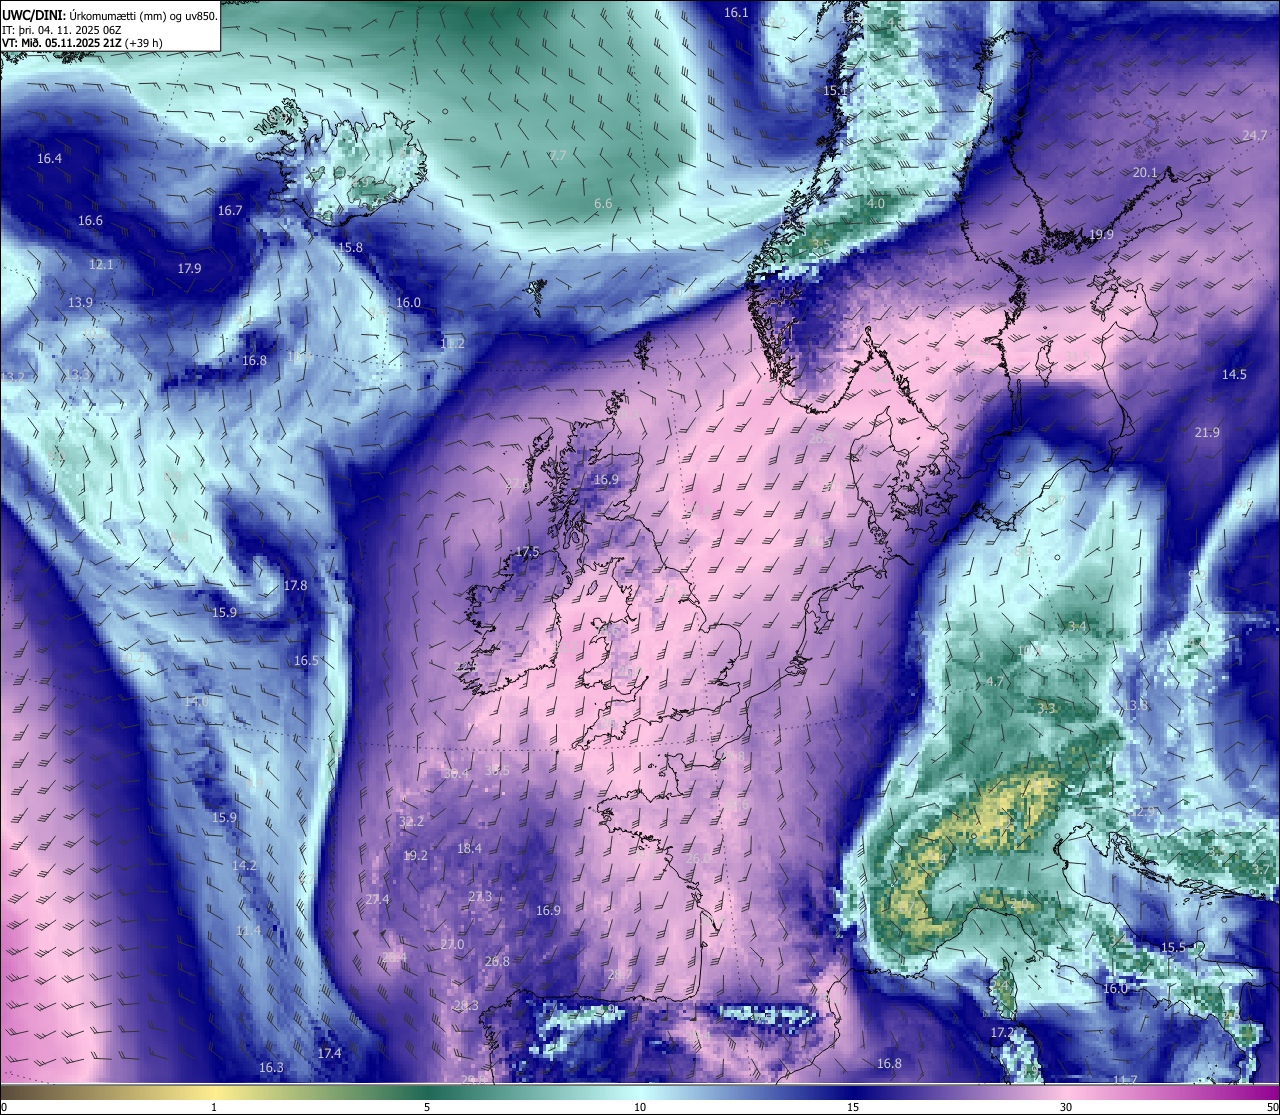Click the 11.2 map value
Viewport: 1280px width, 1115px height.
click(452, 344)
